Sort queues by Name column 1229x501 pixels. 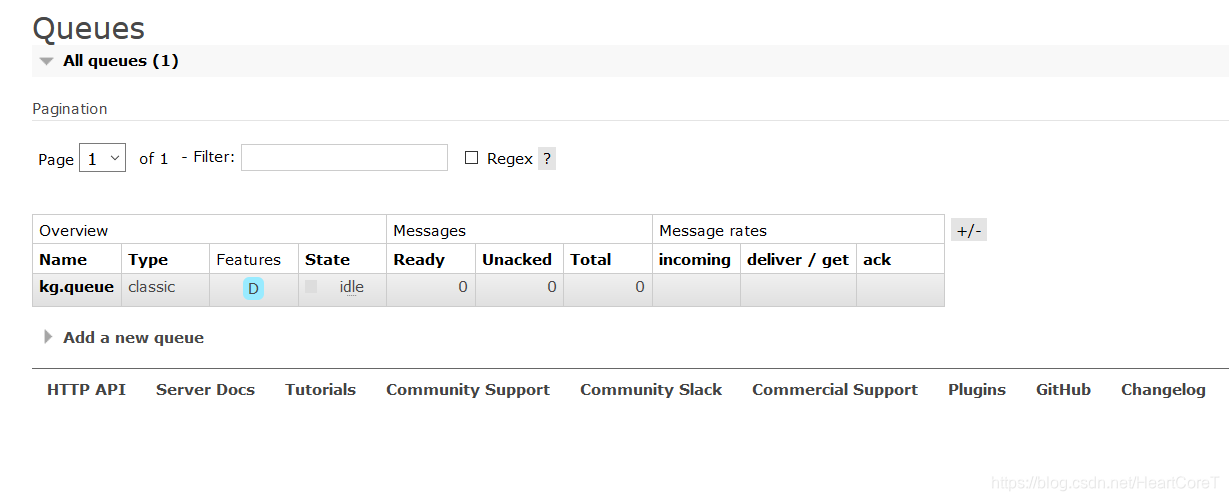click(63, 260)
